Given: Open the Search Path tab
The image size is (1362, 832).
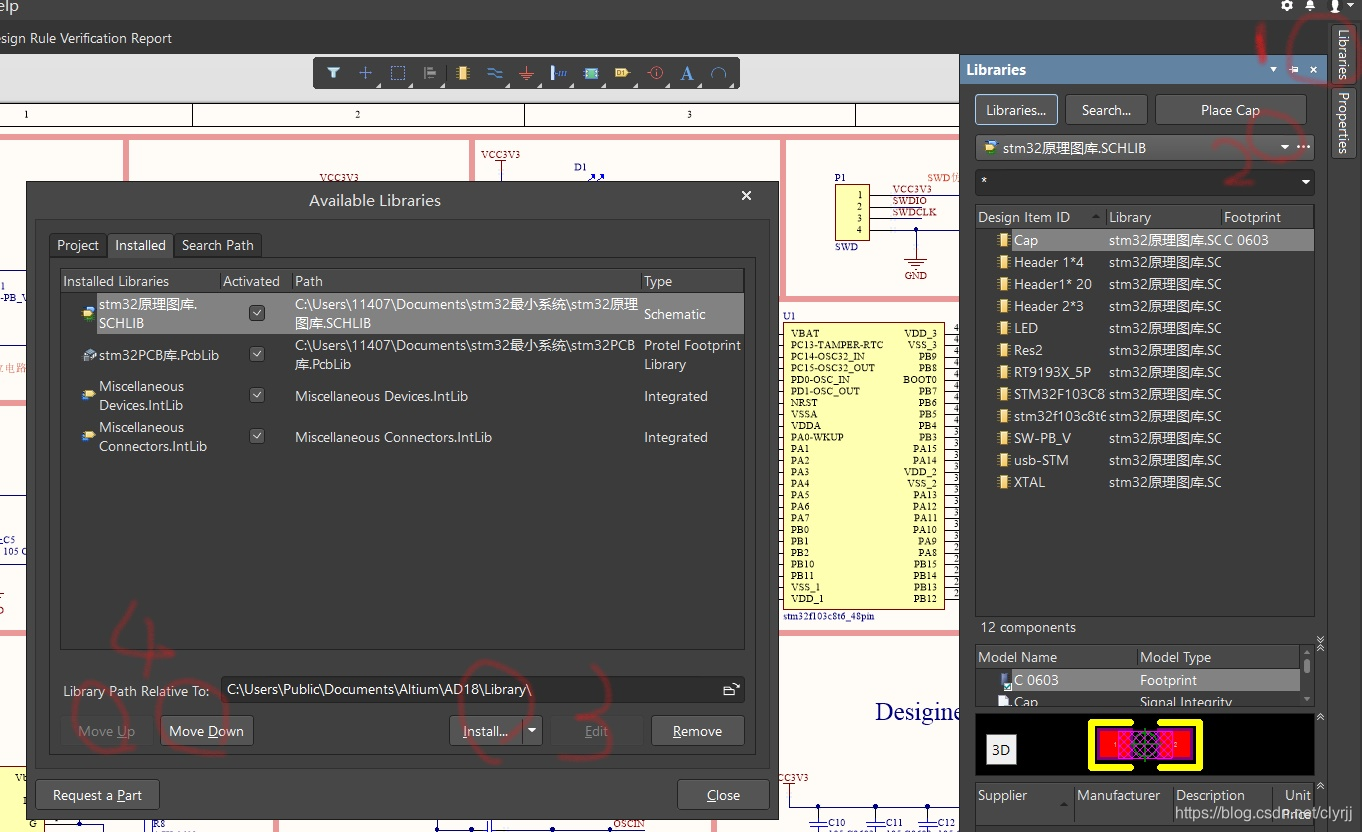Looking at the screenshot, I should tap(217, 245).
